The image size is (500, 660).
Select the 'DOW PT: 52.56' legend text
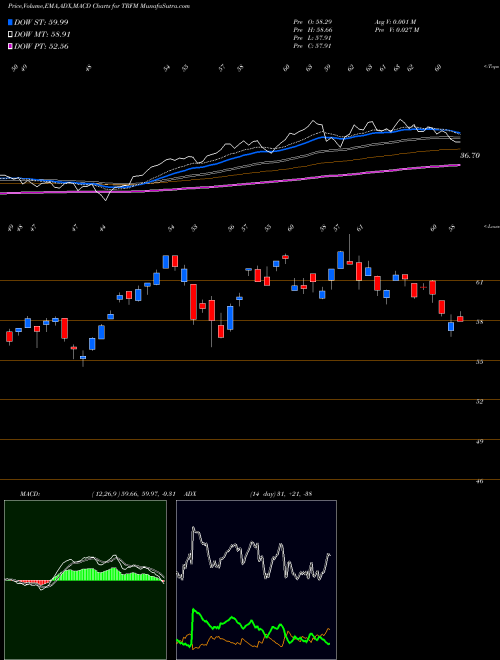pyautogui.click(x=41, y=46)
